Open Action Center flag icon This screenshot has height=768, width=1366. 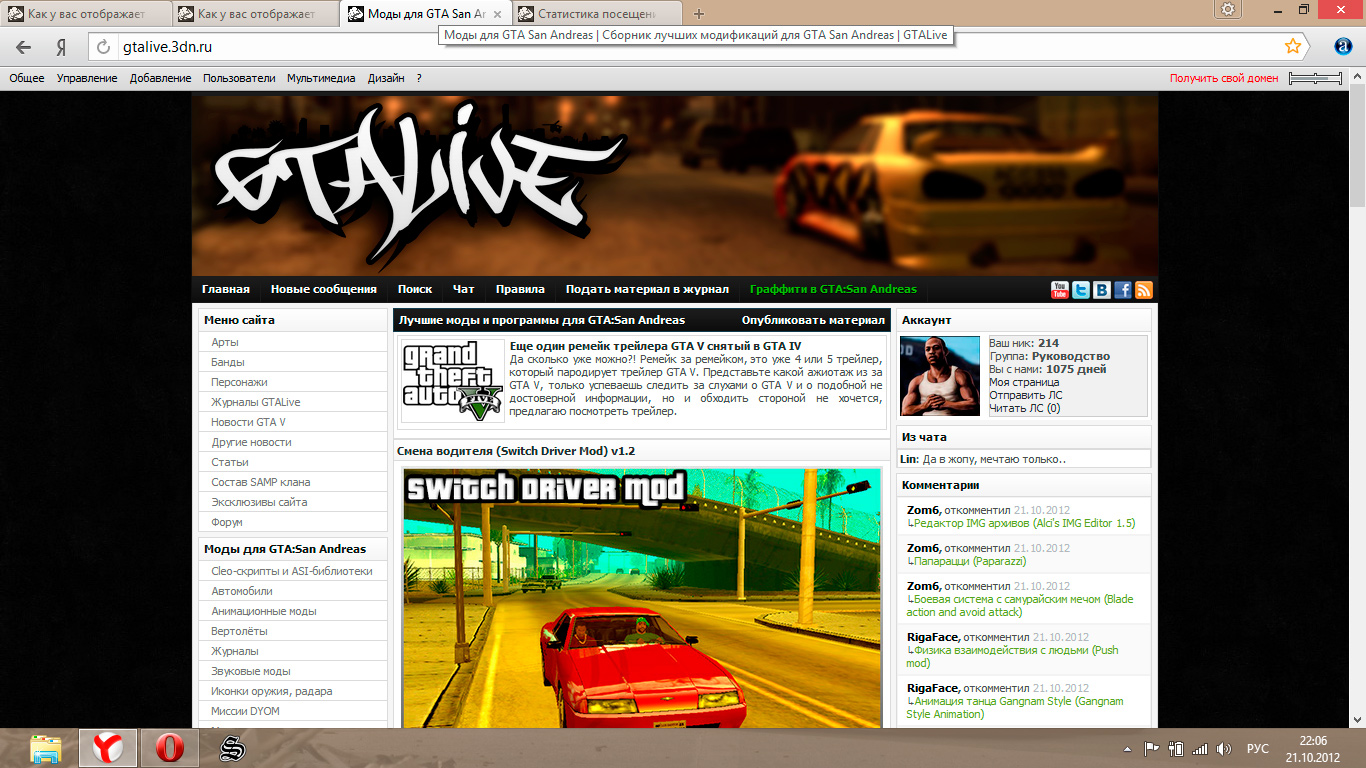(1151, 748)
